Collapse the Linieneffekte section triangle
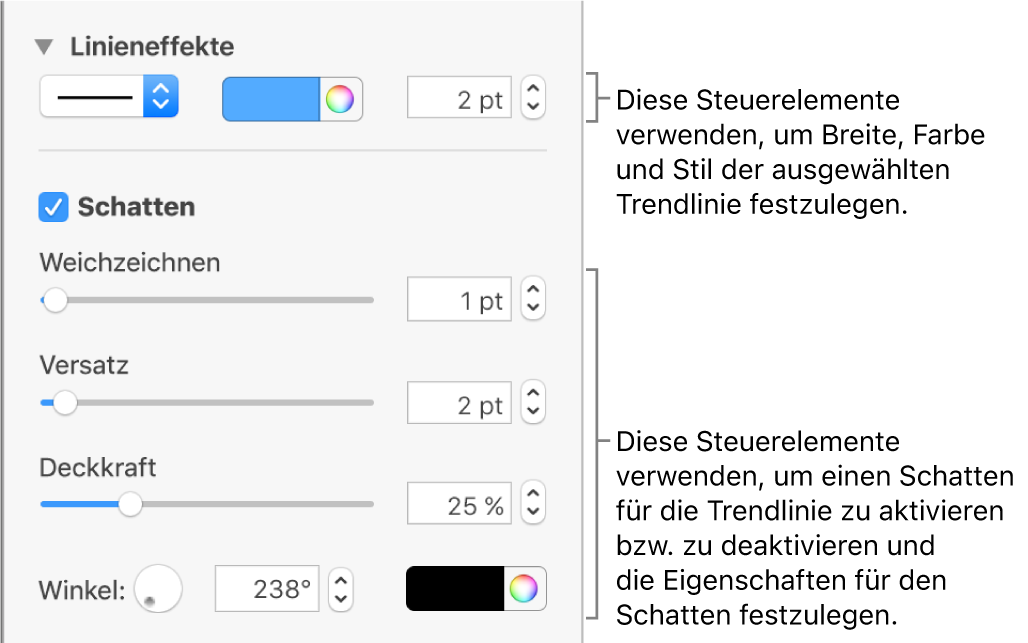This screenshot has width=1028, height=643. 44,47
